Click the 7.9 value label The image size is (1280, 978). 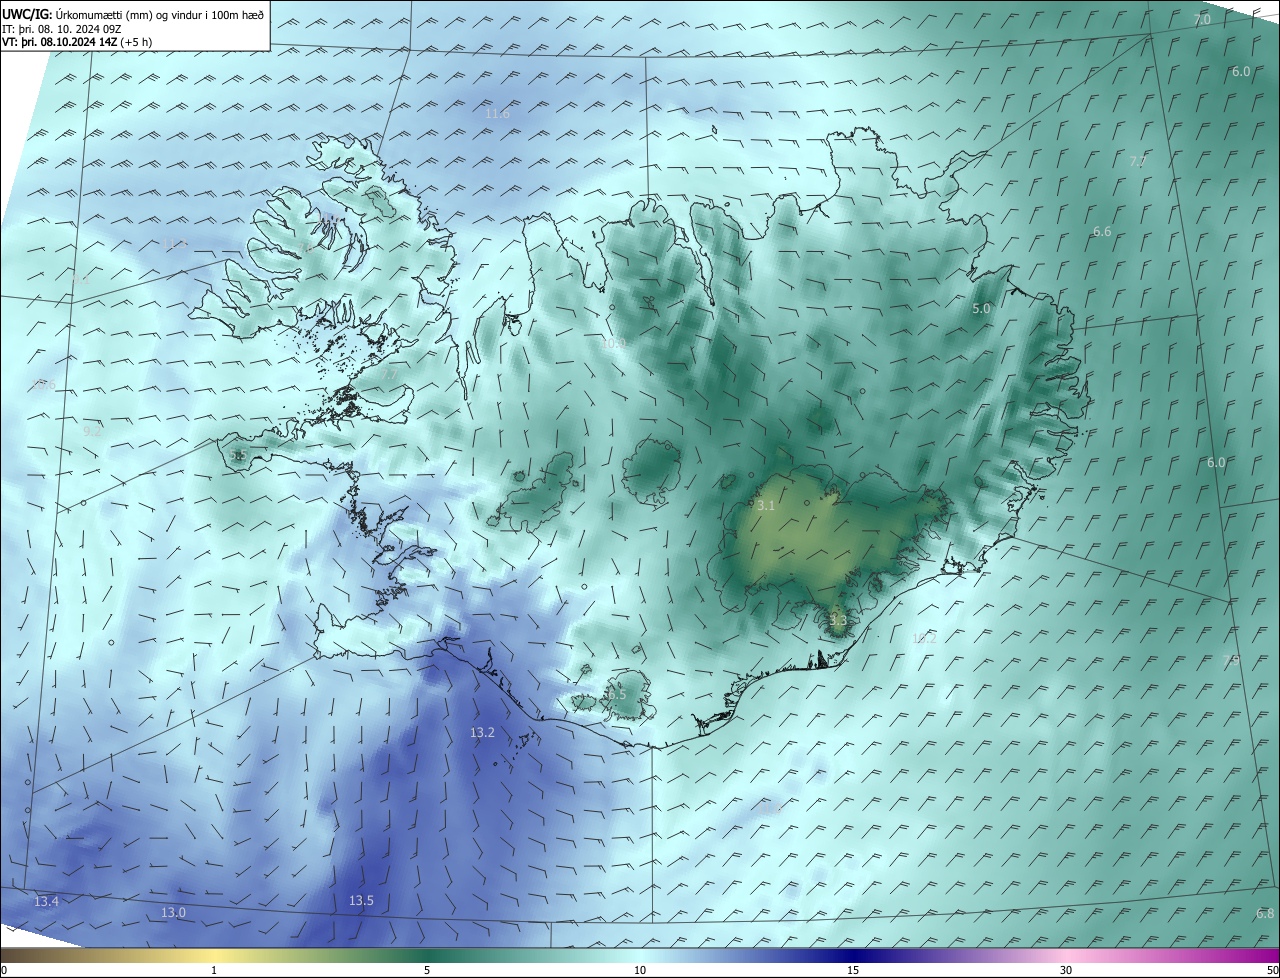tap(1231, 661)
